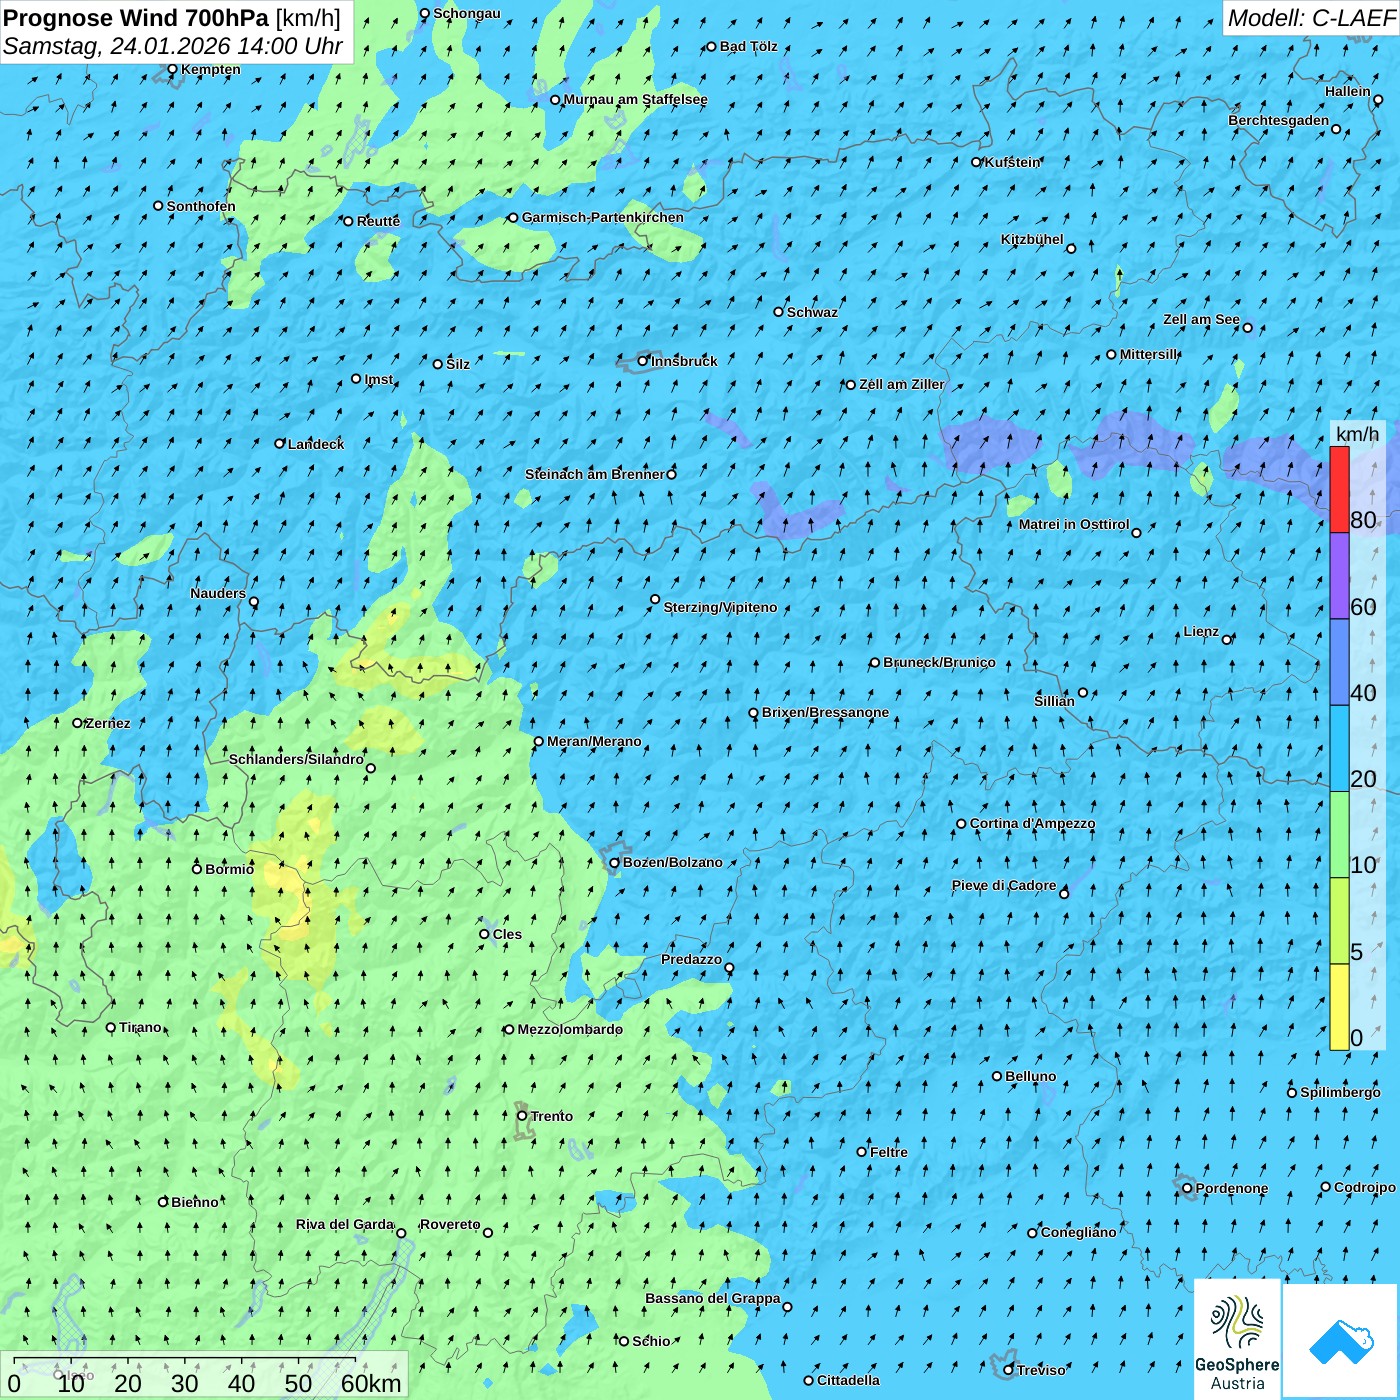Click the GeoSphere Austria logo
Image resolution: width=1400 pixels, height=1400 pixels.
[1237, 1339]
